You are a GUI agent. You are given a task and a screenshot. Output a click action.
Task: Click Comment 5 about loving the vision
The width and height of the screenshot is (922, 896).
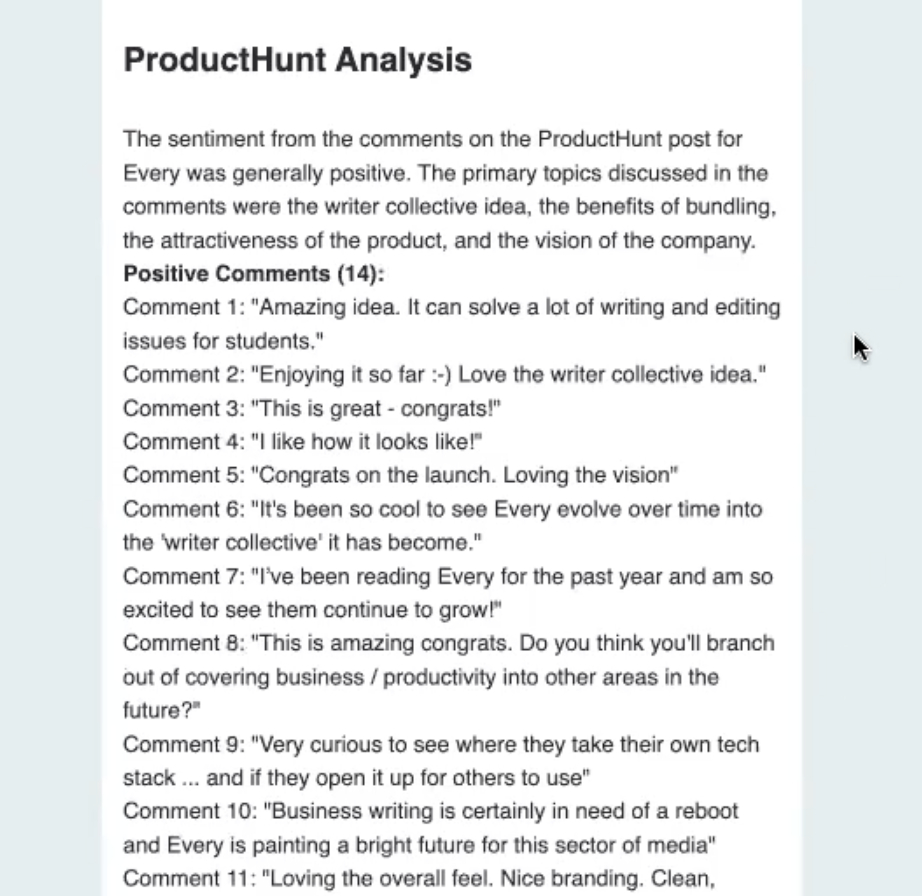[401, 476]
